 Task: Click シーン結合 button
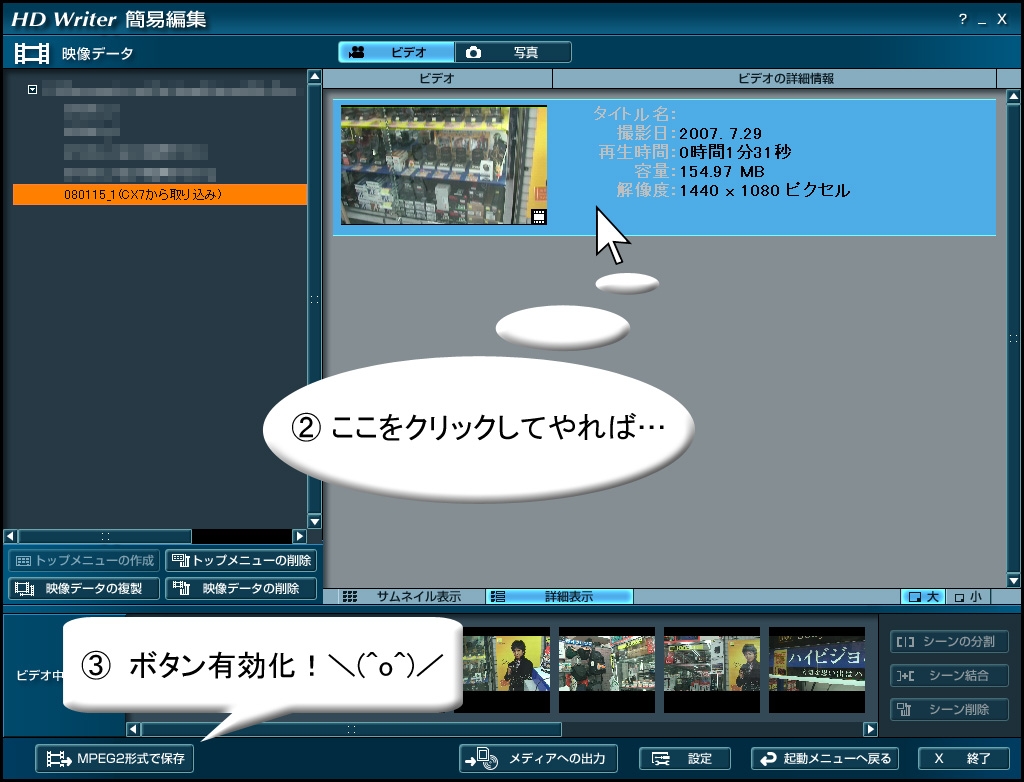pos(949,676)
